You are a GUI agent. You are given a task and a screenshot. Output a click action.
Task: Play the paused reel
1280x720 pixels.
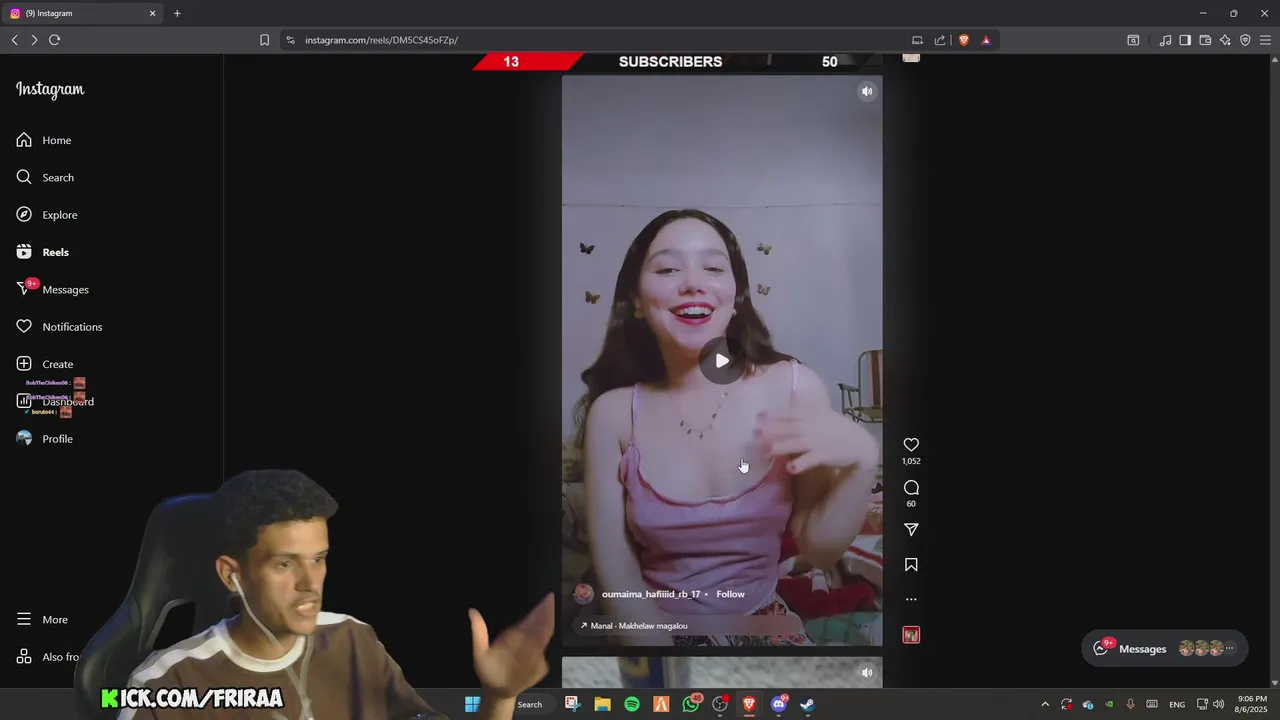coord(722,361)
